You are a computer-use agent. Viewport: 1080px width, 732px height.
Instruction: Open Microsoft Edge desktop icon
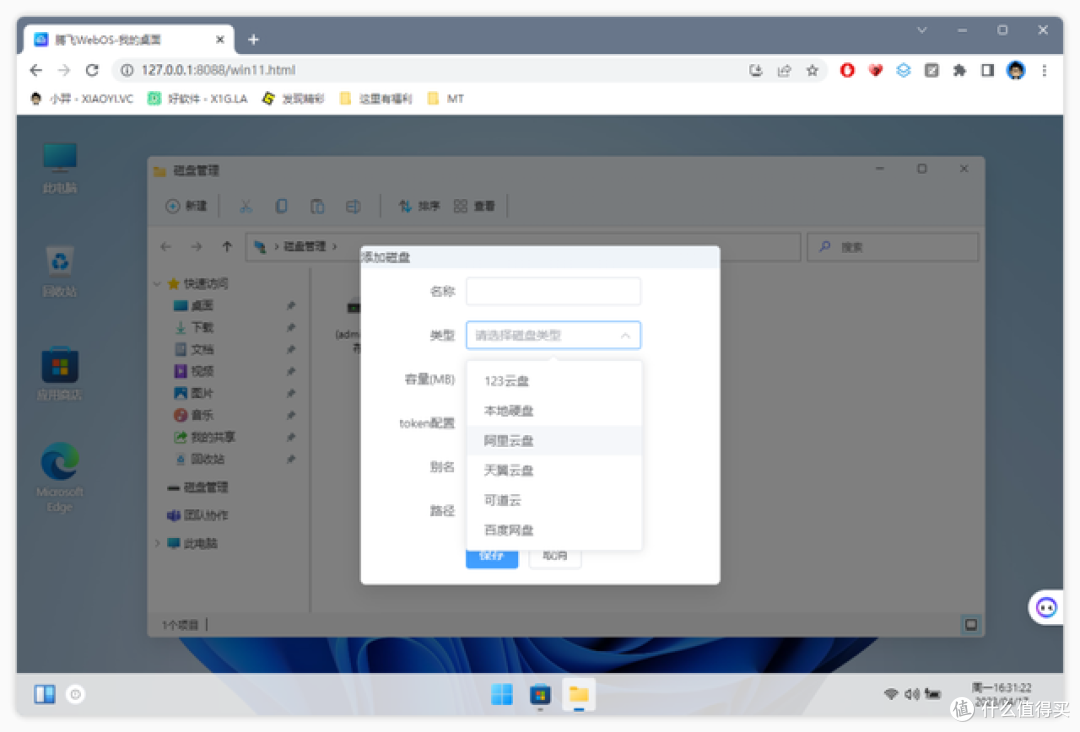60,478
